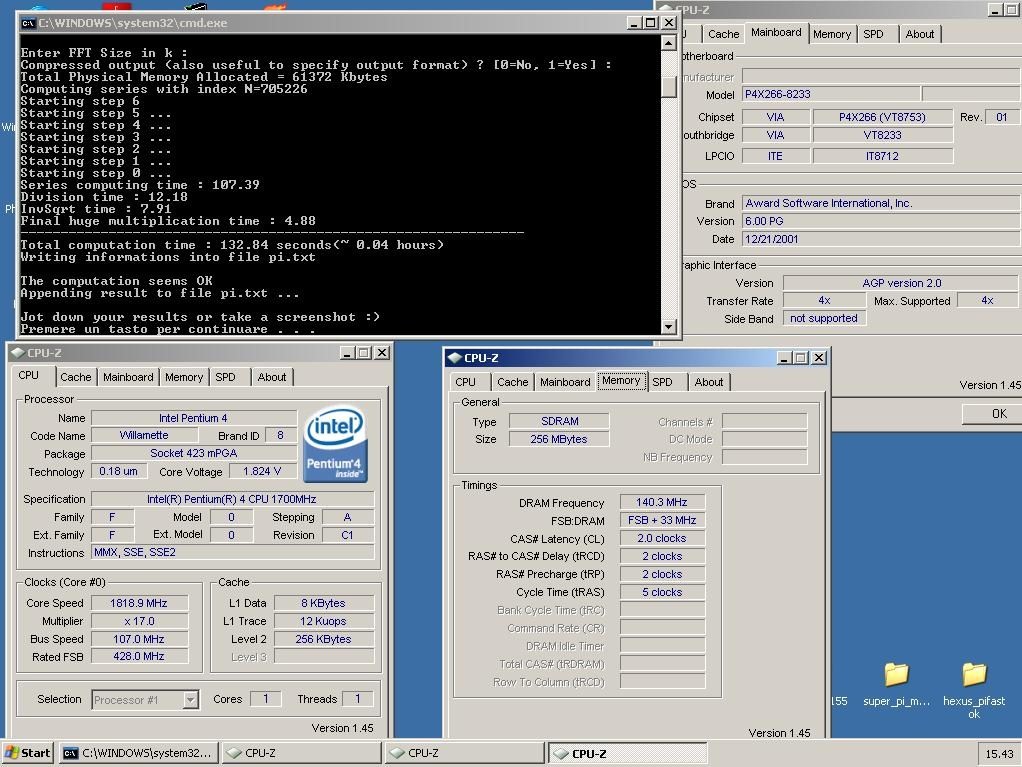Click the Willamette code name field

click(x=143, y=435)
